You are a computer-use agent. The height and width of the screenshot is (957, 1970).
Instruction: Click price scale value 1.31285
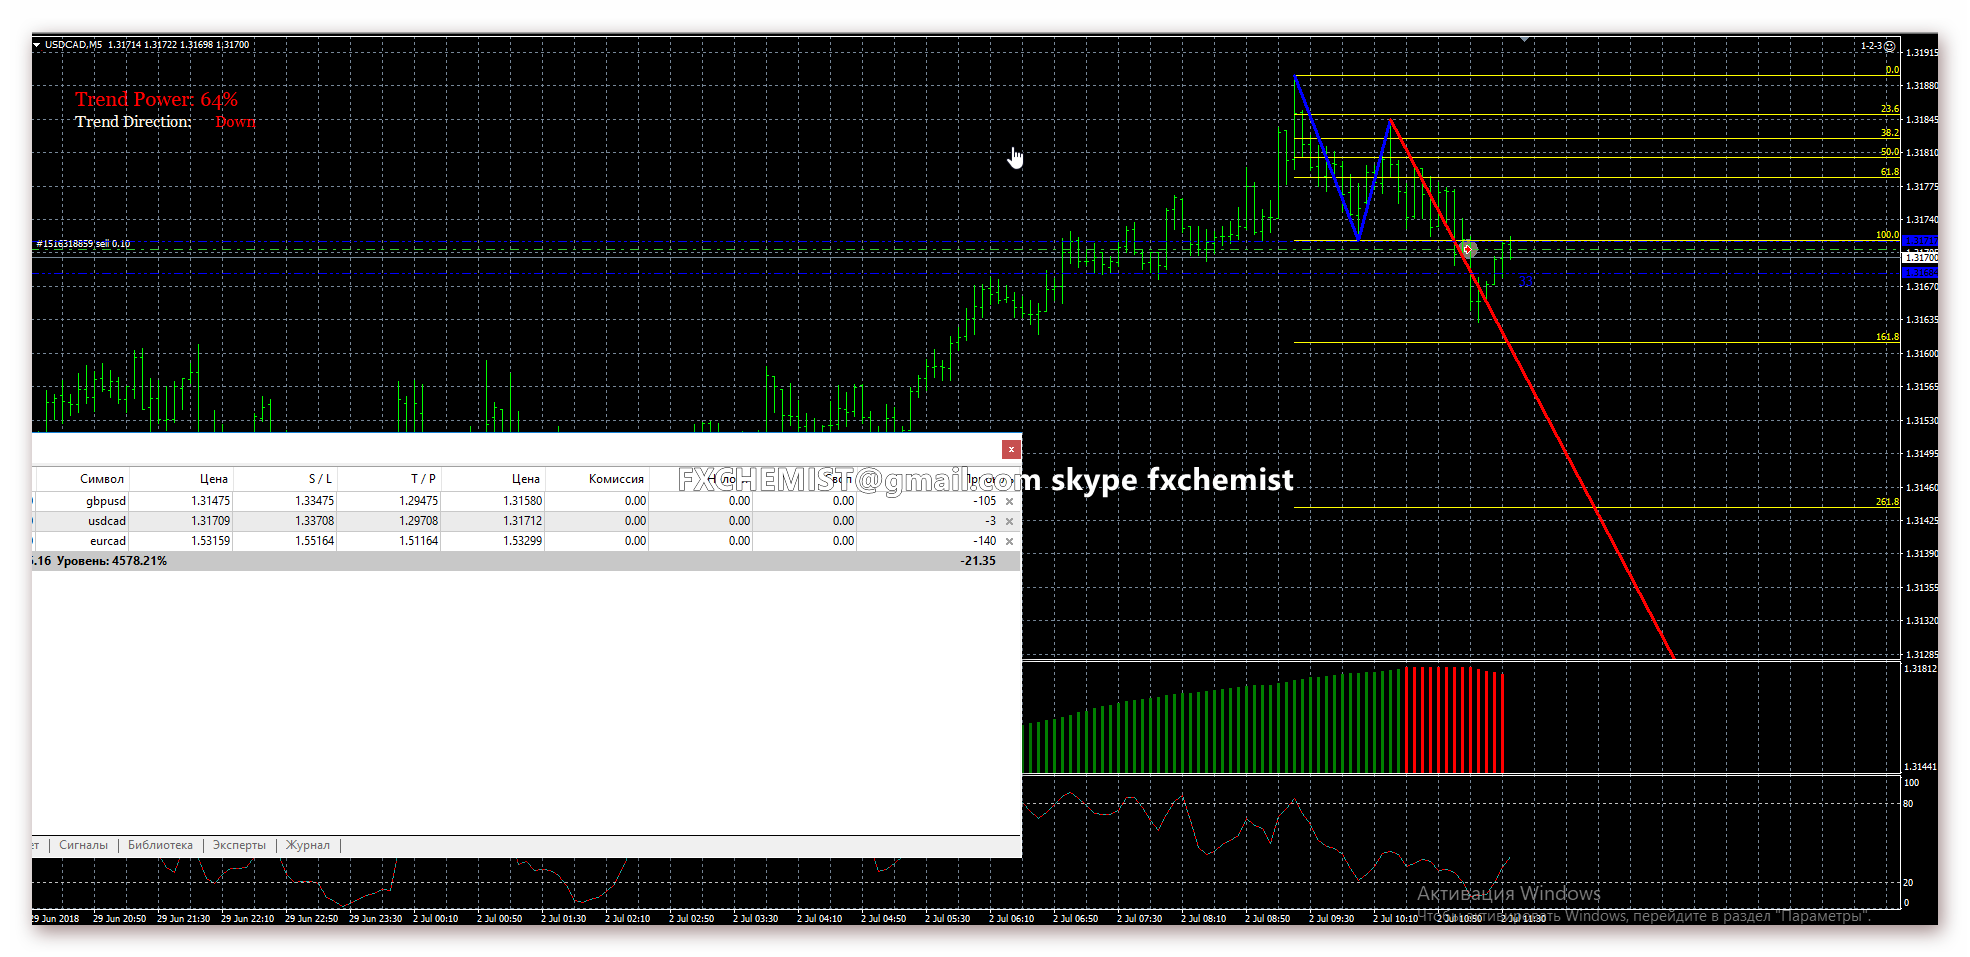coord(1922,655)
